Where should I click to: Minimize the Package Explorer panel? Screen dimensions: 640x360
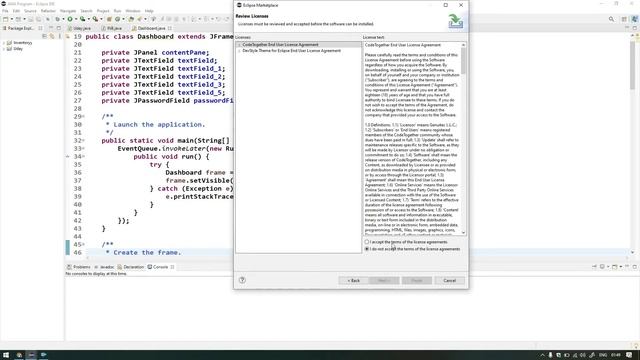tap(51, 28)
